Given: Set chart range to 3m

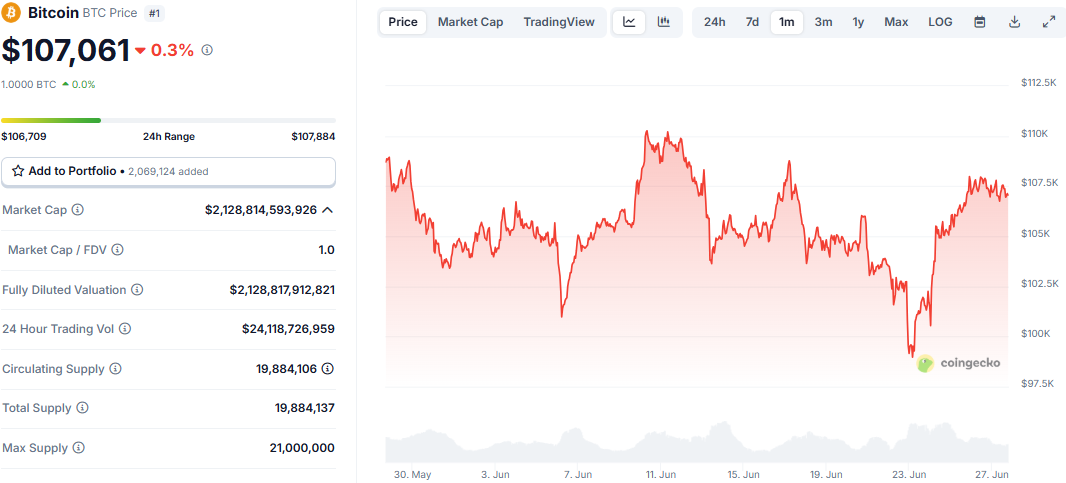Looking at the screenshot, I should [823, 22].
